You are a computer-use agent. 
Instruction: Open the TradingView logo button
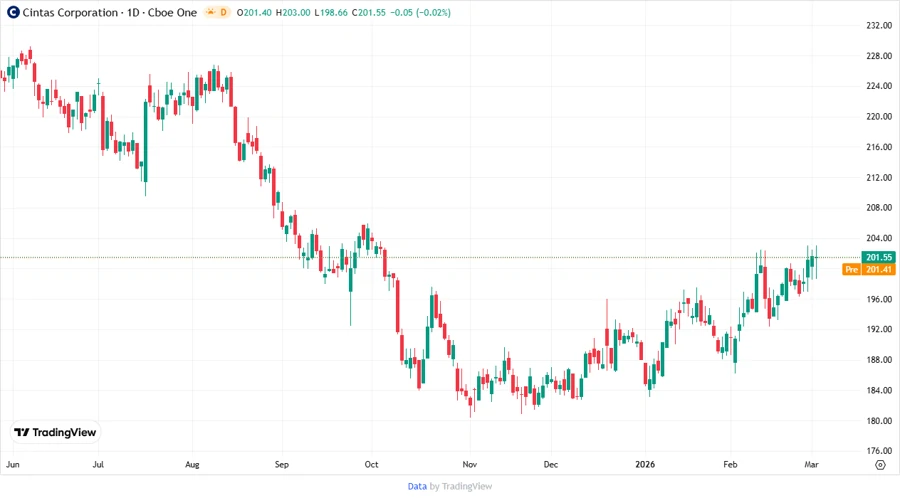(x=55, y=432)
